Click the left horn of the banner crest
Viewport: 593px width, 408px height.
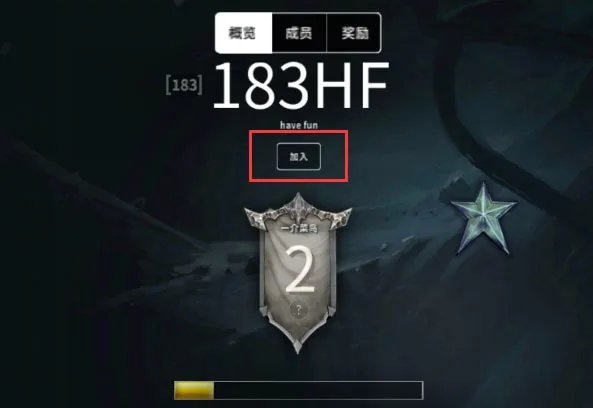256,217
